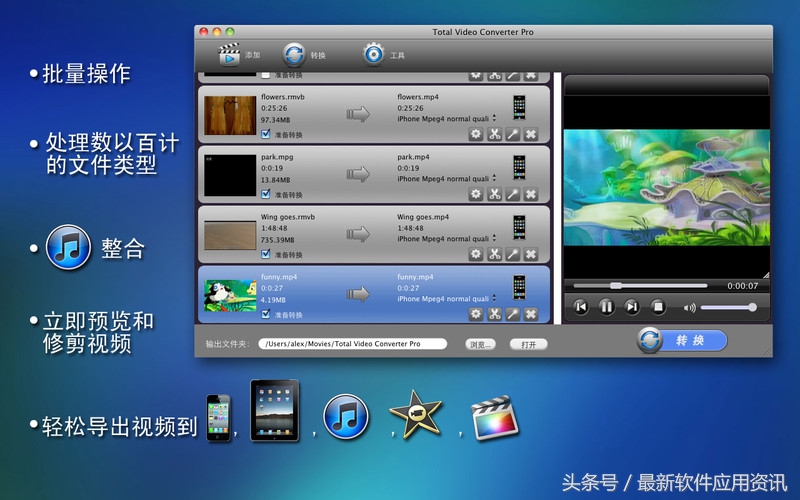Click iPhone device icon in flowers.mp4 row
Image resolution: width=800 pixels, height=500 pixels.
pyautogui.click(x=519, y=107)
